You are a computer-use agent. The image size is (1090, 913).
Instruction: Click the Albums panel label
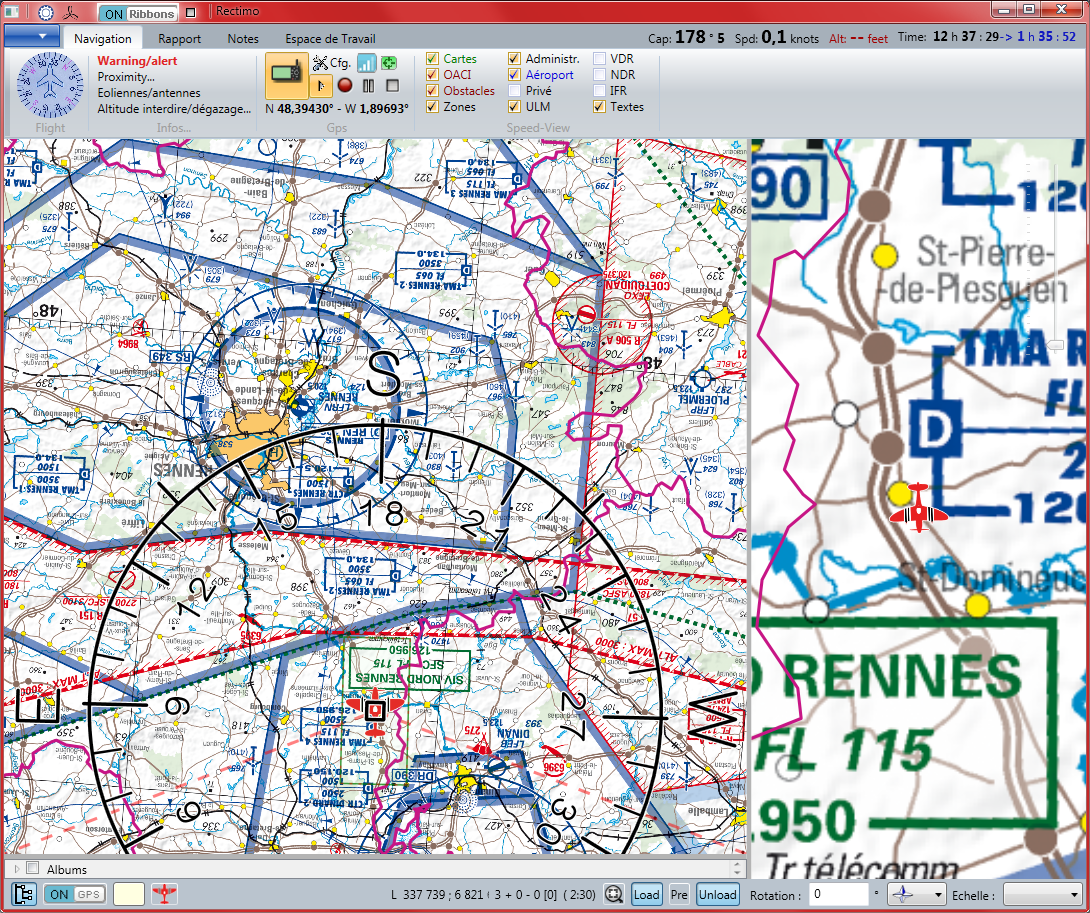point(67,869)
